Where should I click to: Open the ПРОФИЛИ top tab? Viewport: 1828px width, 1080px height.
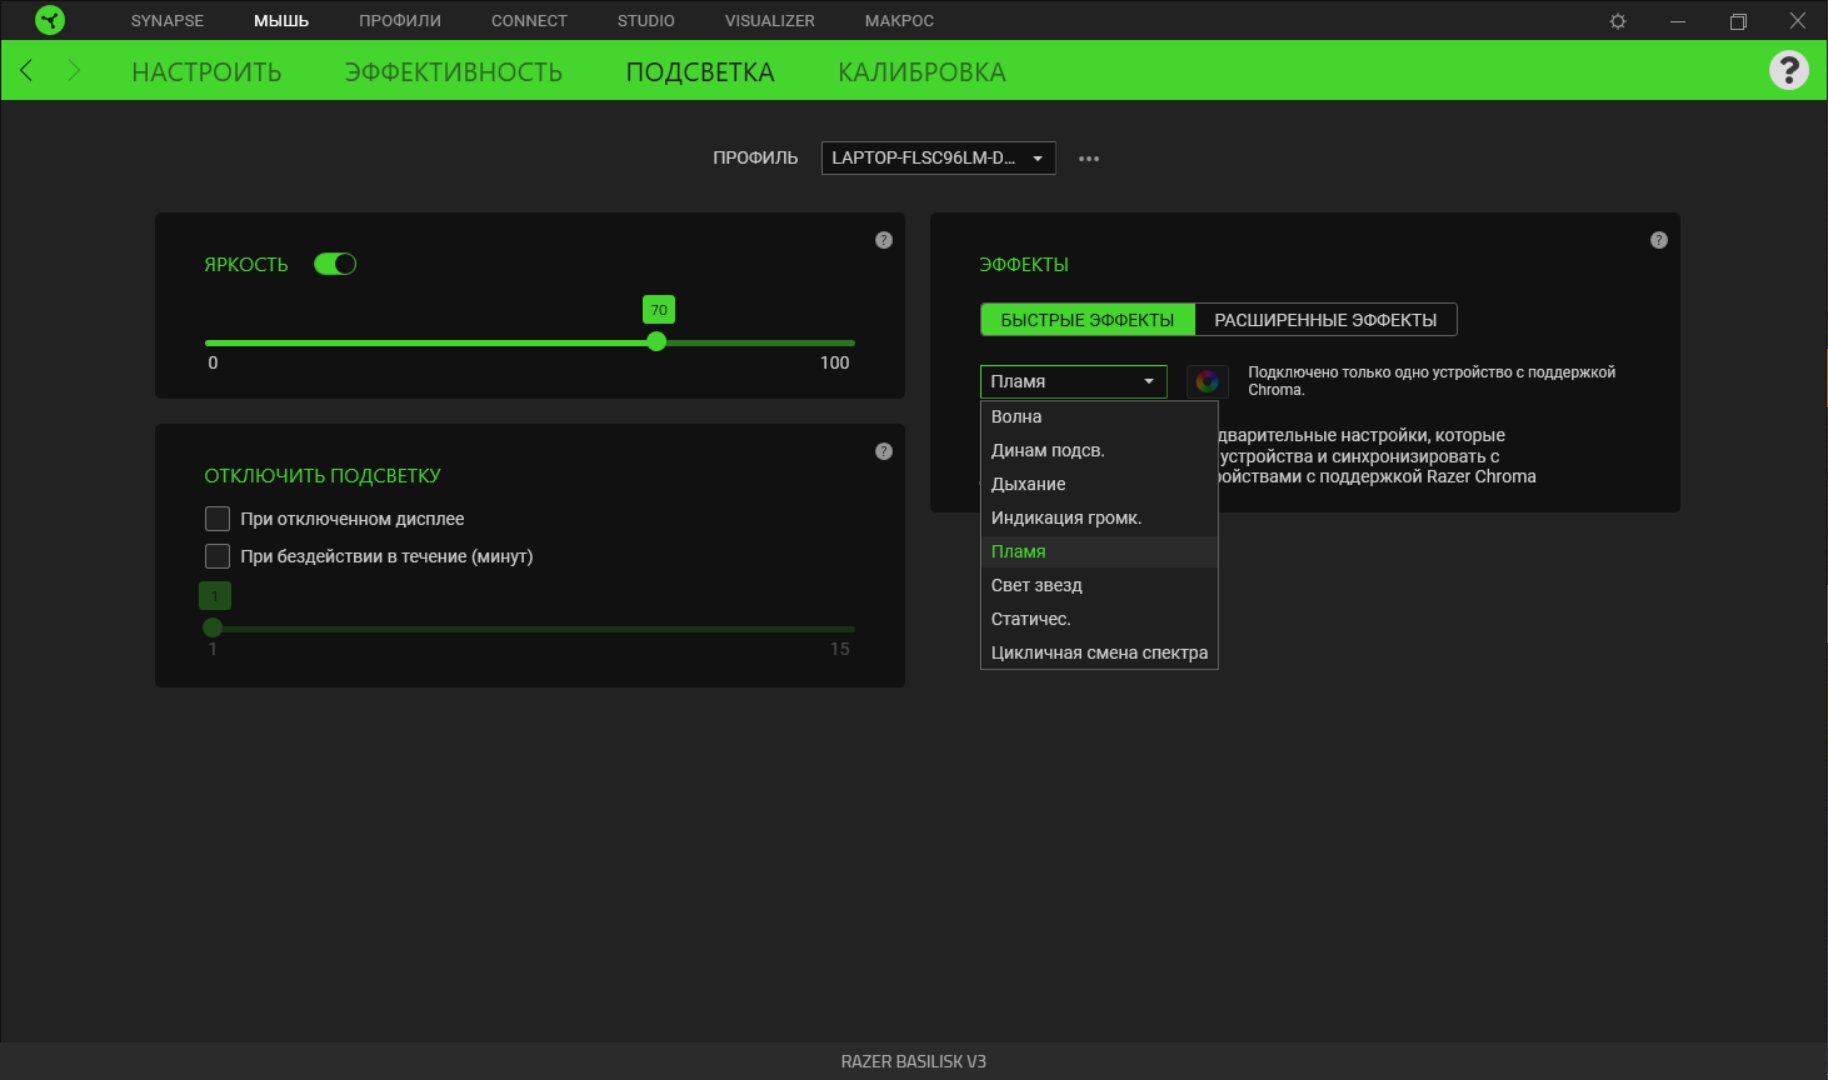tap(400, 20)
